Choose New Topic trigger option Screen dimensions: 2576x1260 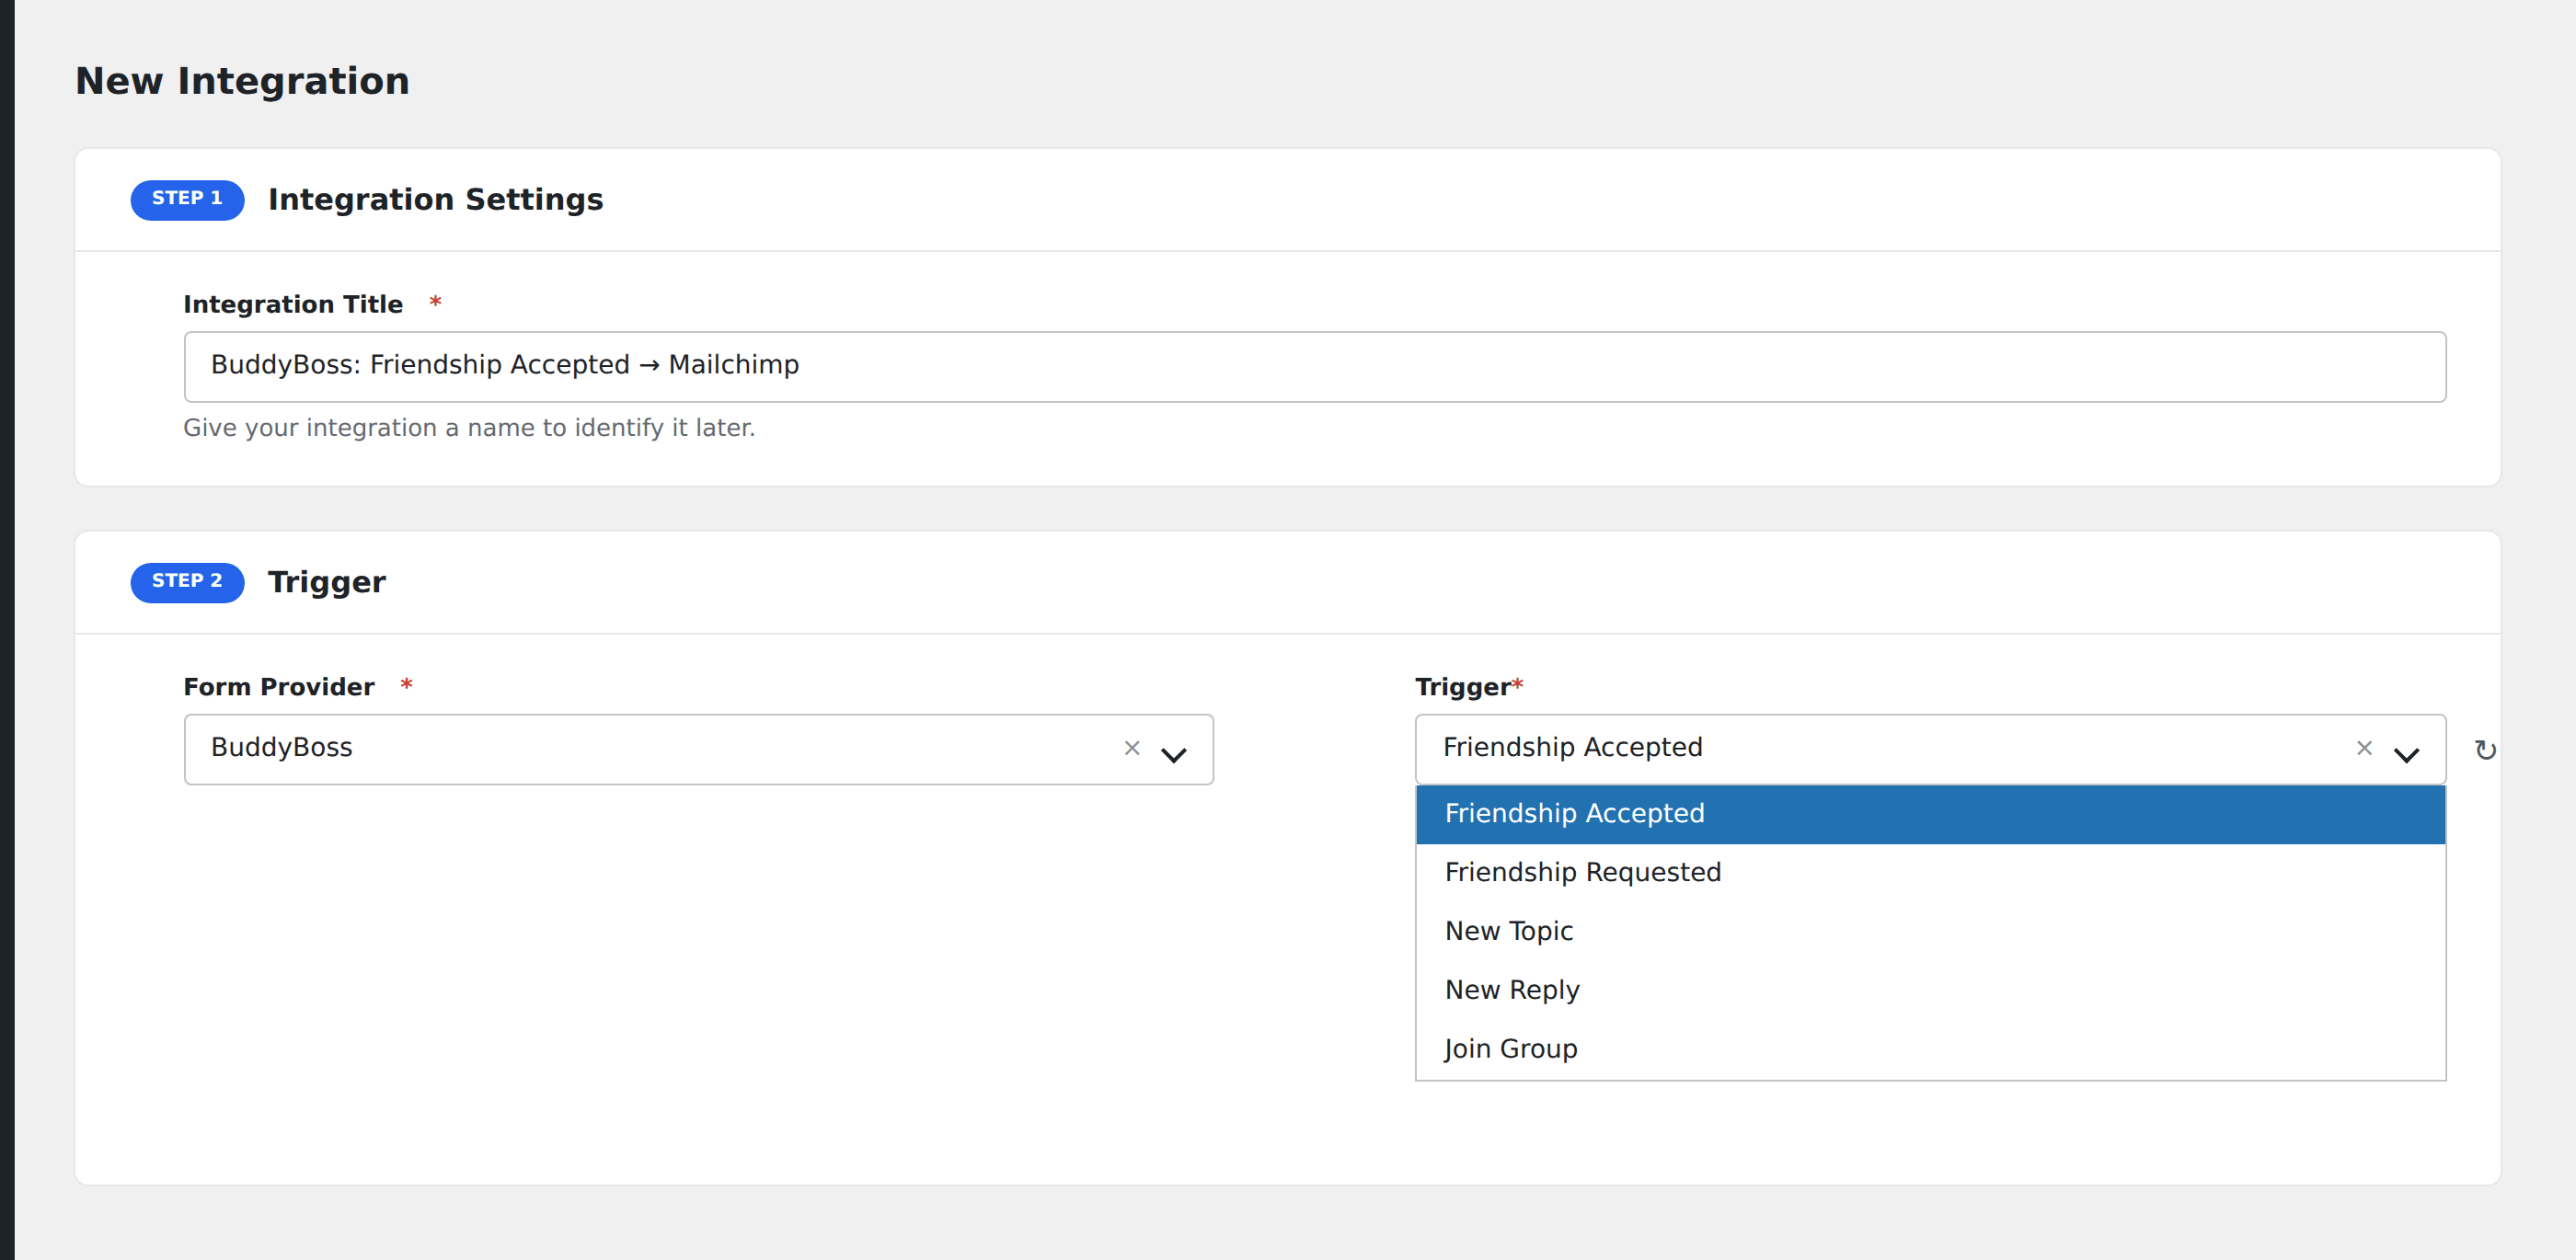[1930, 932]
